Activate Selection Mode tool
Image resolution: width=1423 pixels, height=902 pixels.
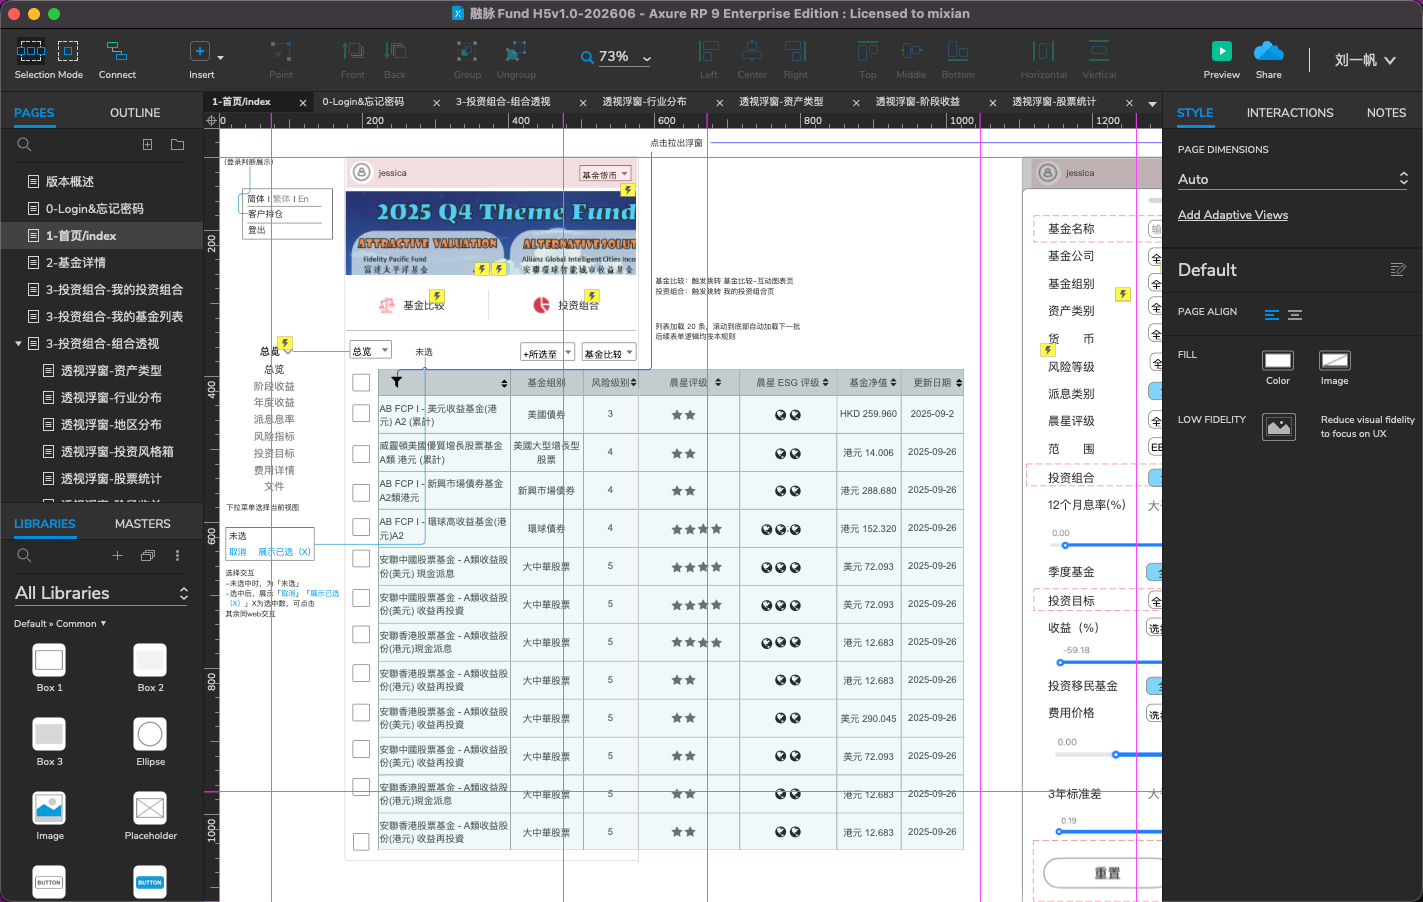(48, 59)
